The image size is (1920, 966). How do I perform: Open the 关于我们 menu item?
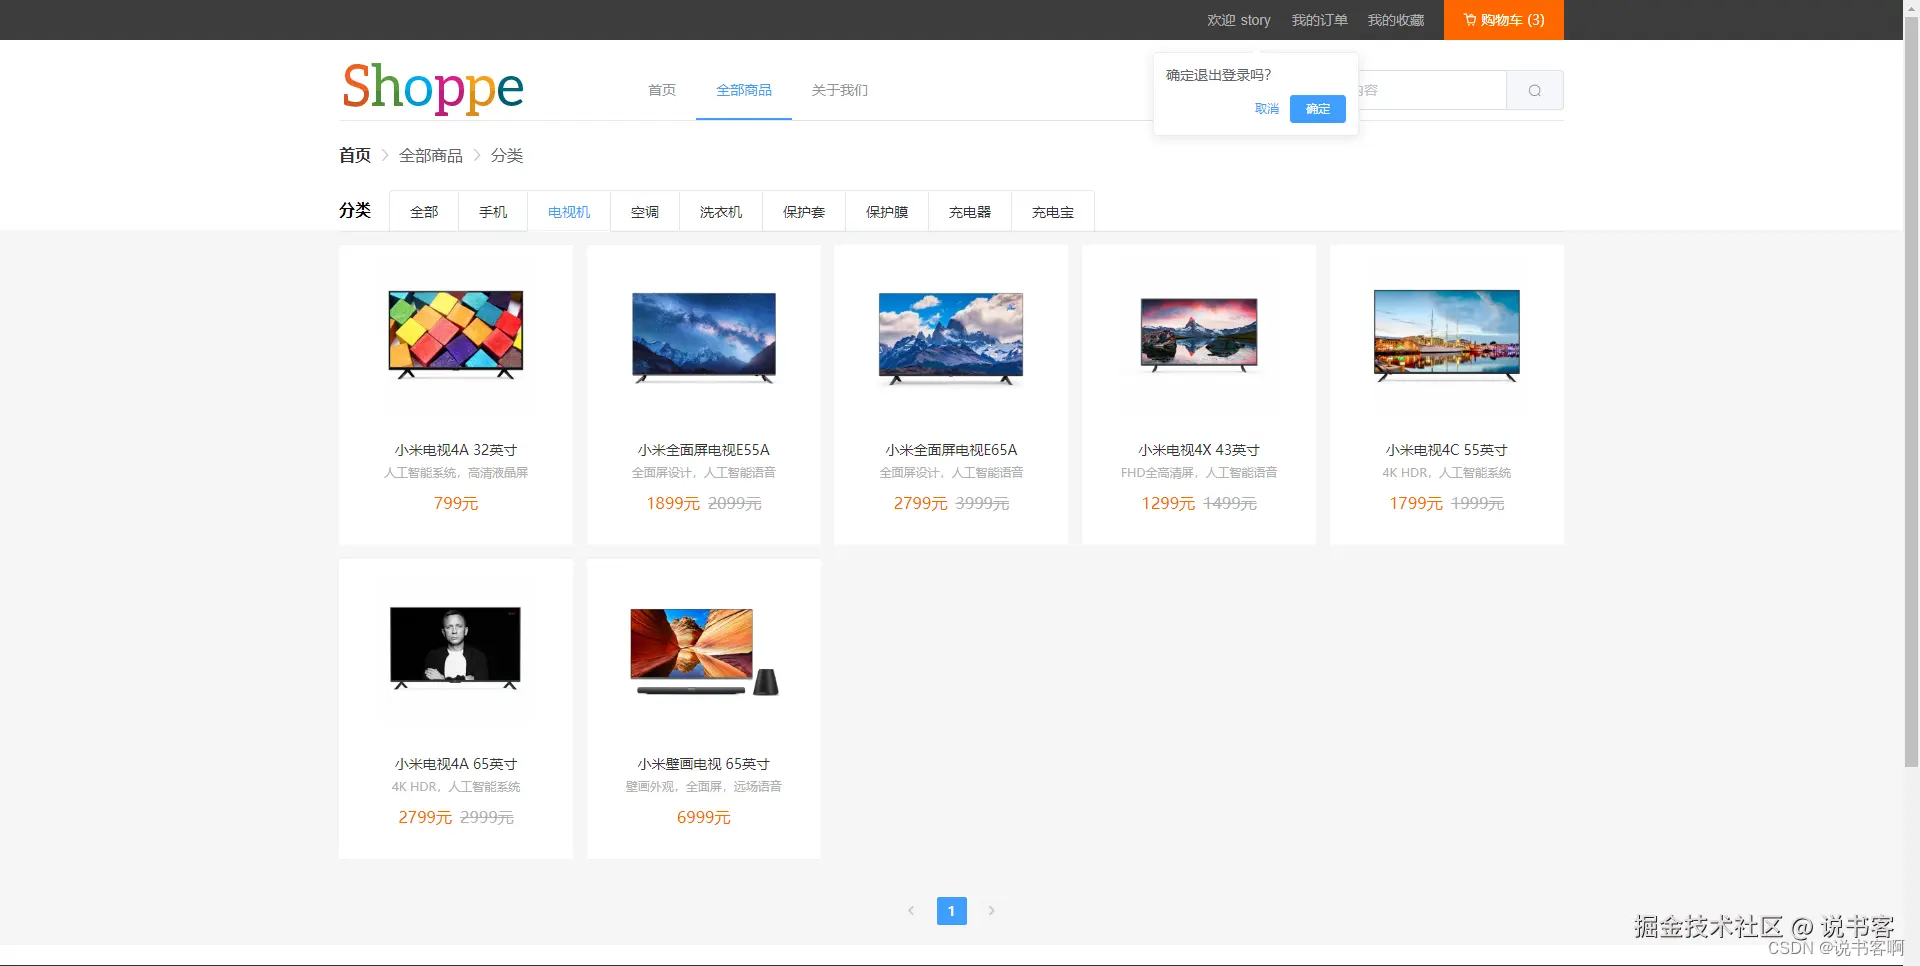(839, 90)
